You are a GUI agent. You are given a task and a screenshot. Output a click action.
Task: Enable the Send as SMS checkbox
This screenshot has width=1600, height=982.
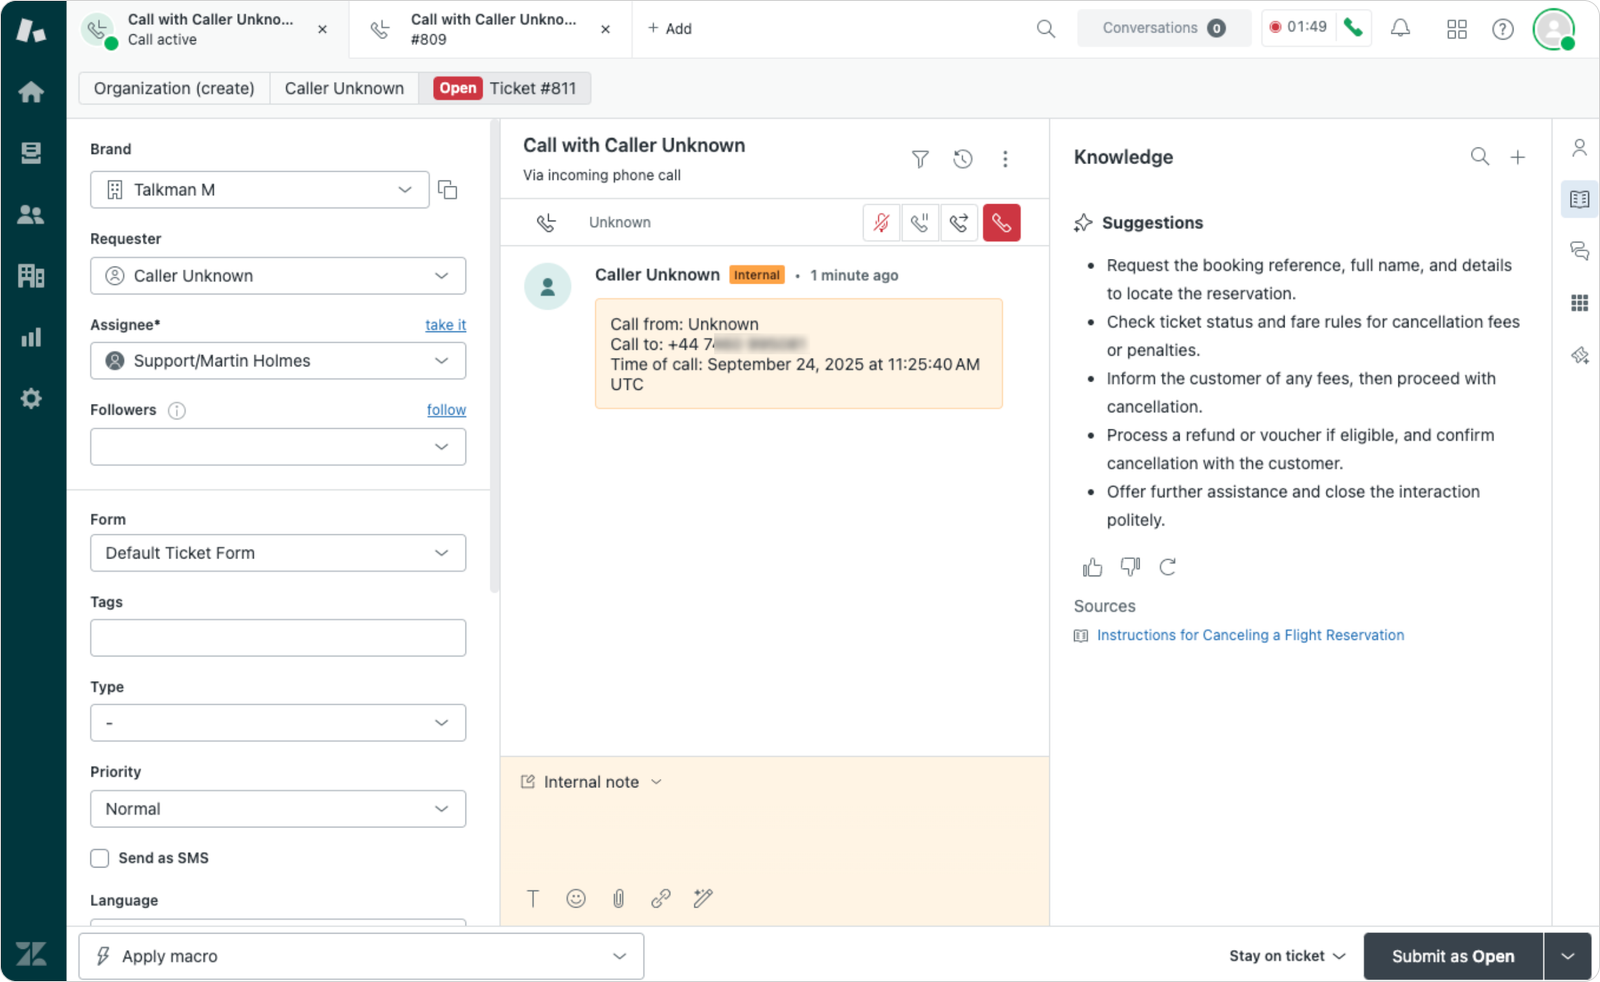[100, 858]
